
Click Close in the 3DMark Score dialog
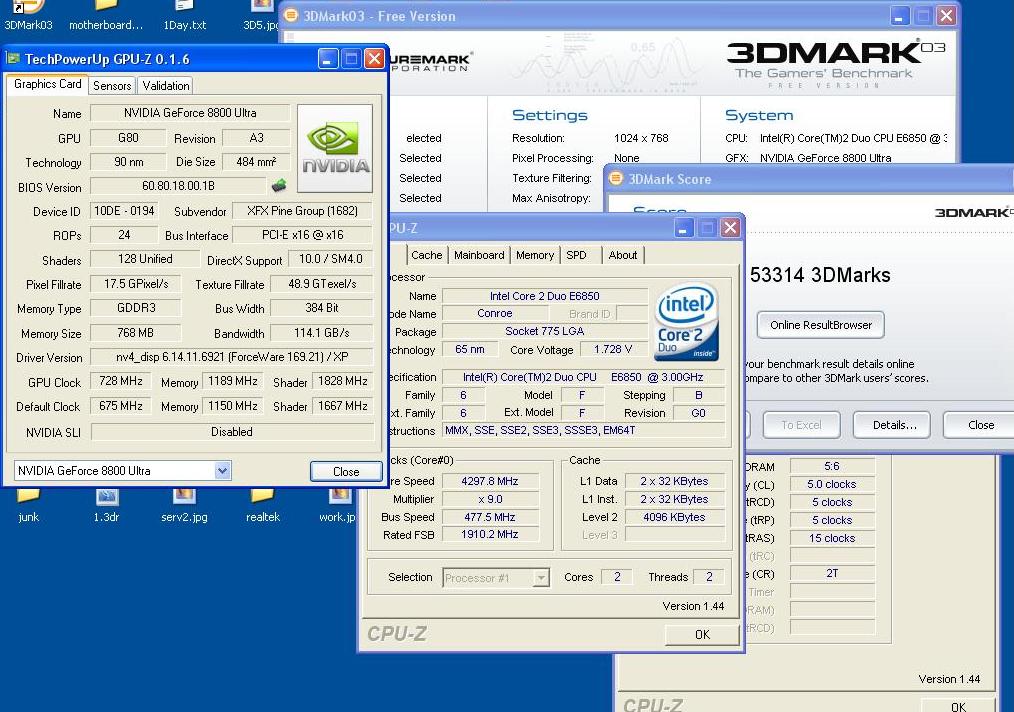[x=980, y=425]
